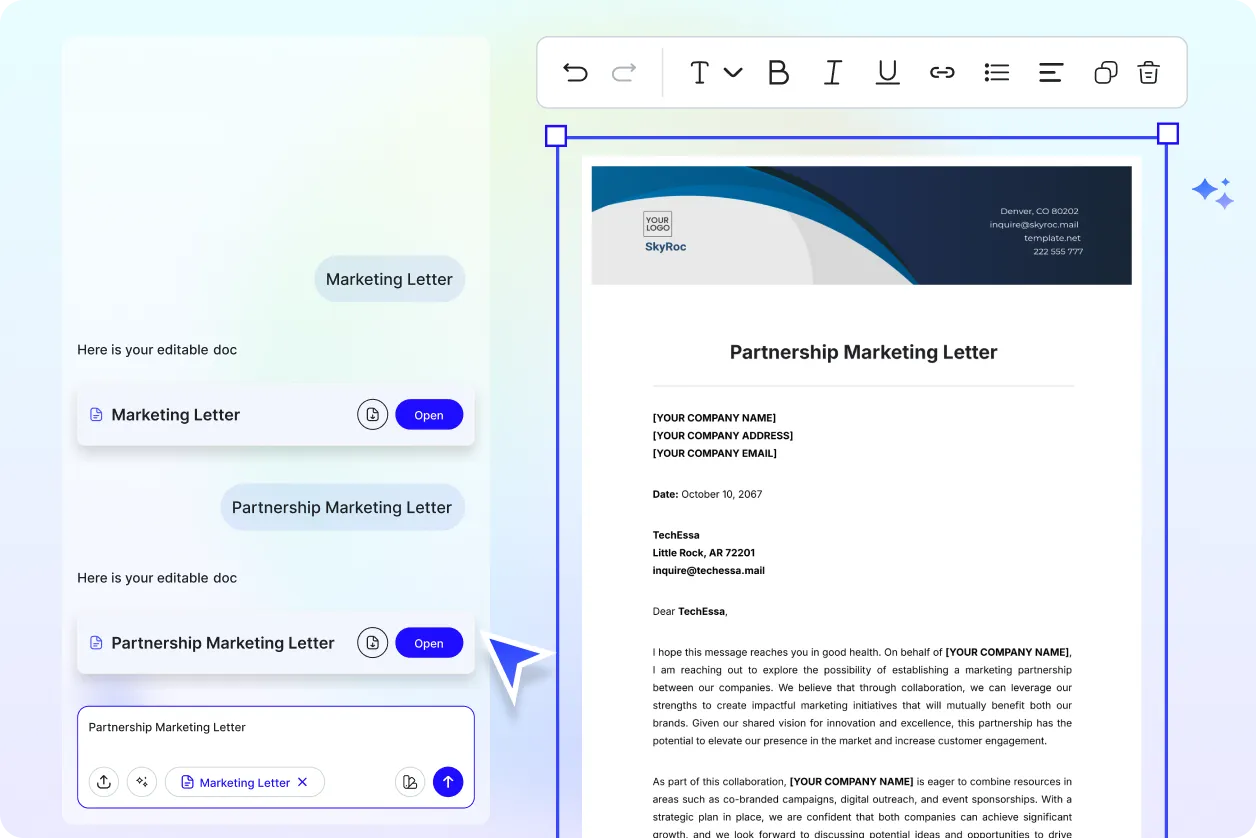1256x838 pixels.
Task: Open text alignment options
Action: 1050,72
